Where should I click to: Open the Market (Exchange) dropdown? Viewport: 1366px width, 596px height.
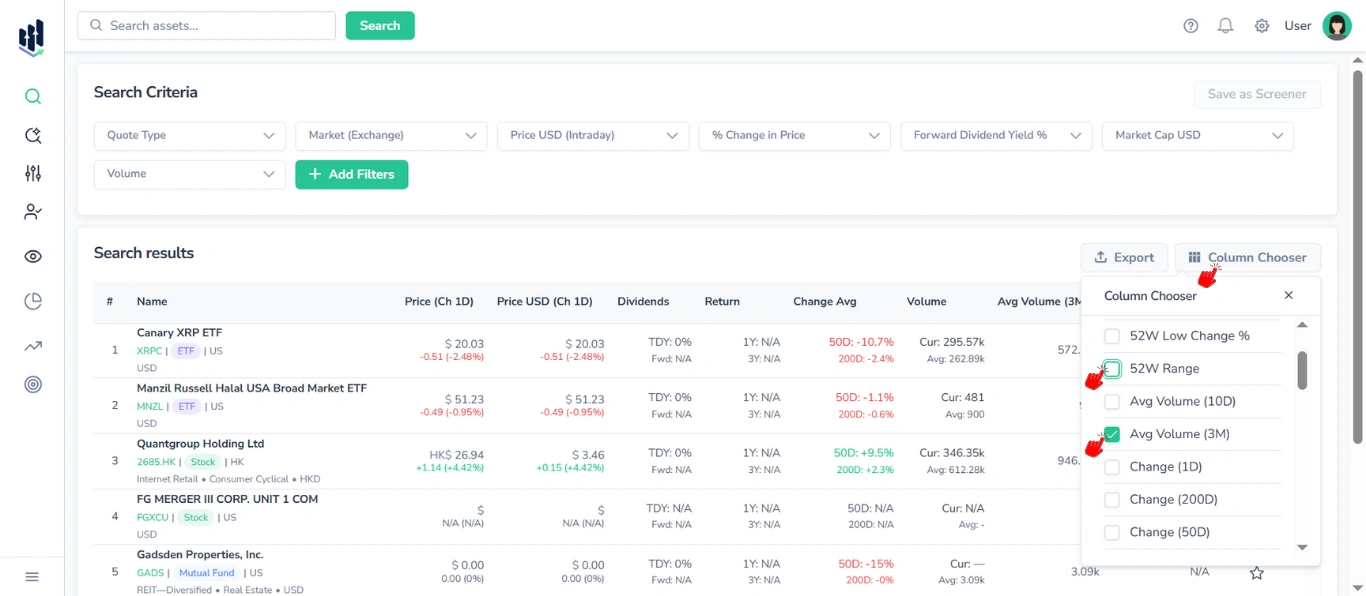391,136
